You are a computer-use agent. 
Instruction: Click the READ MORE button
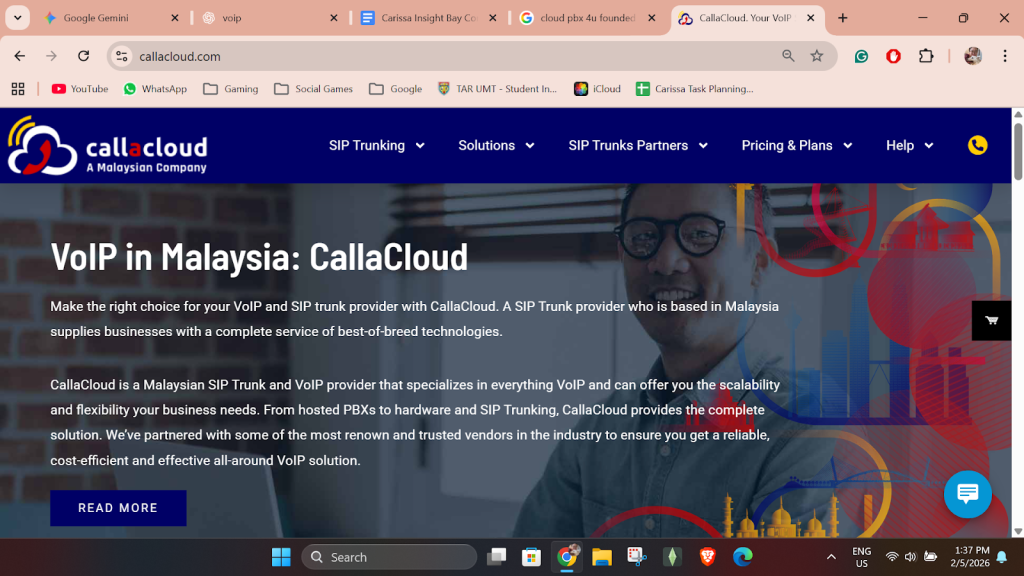coord(118,508)
